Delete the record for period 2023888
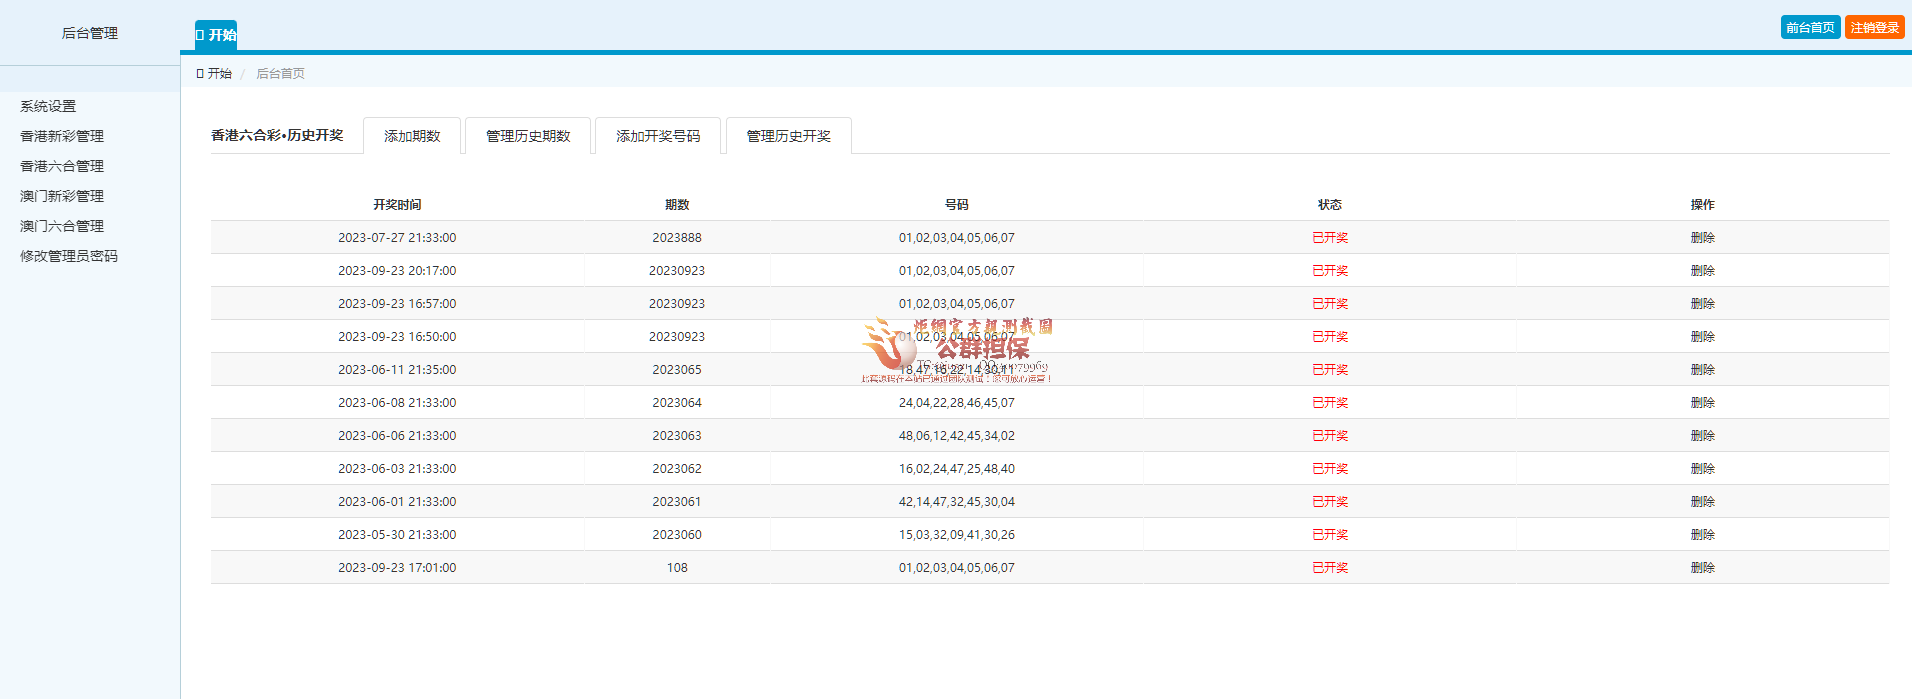 coord(1702,238)
